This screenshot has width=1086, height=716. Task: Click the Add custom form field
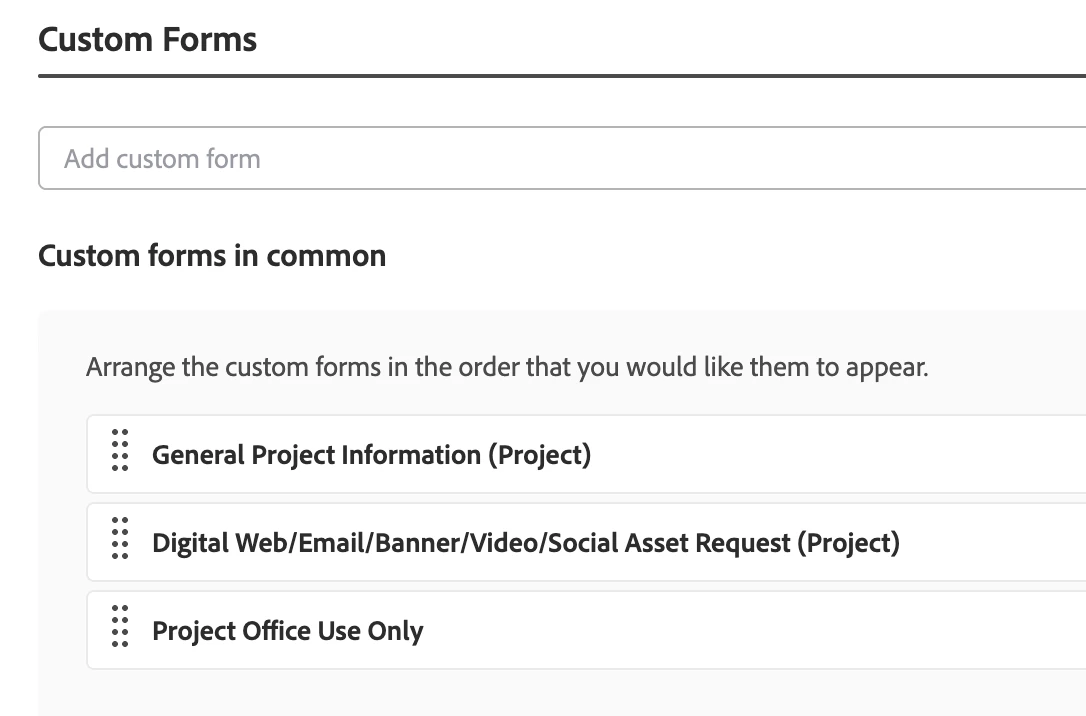click(560, 158)
